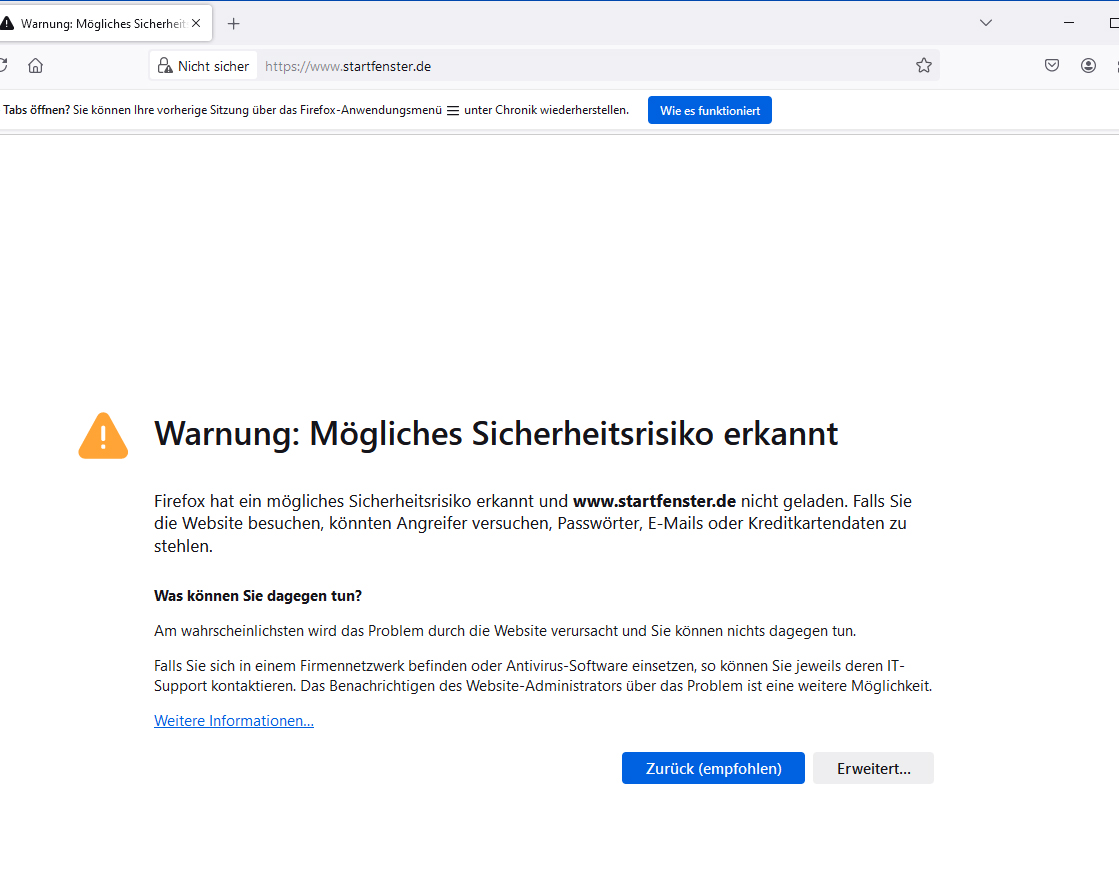Select the security warning tab
Screen dimensions: 1119x894
point(95,23)
